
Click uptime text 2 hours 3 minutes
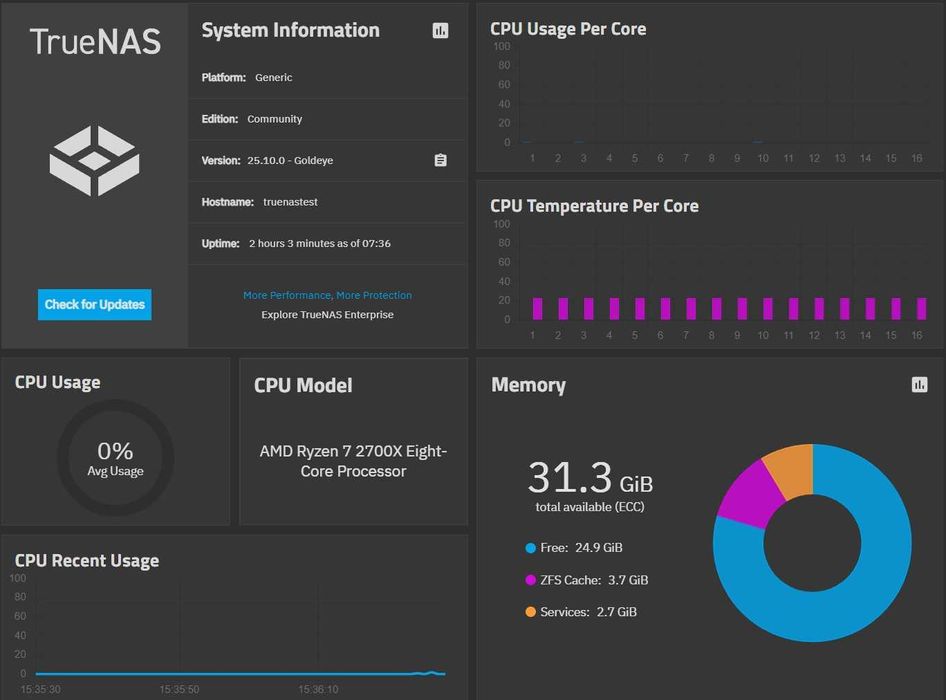click(x=320, y=244)
